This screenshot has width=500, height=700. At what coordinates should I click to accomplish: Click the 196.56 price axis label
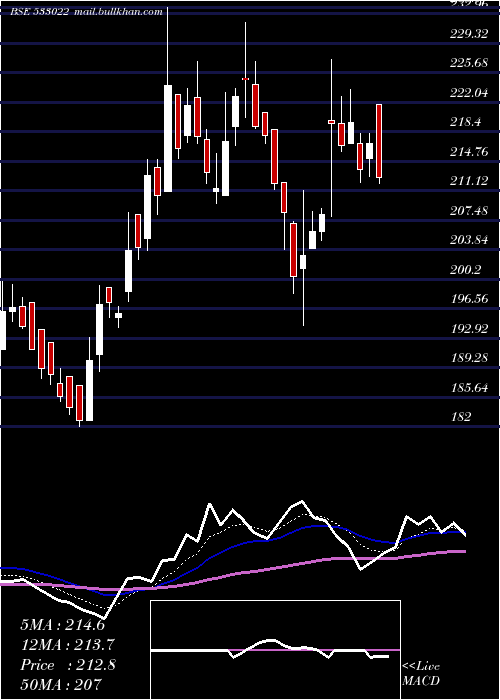469,299
